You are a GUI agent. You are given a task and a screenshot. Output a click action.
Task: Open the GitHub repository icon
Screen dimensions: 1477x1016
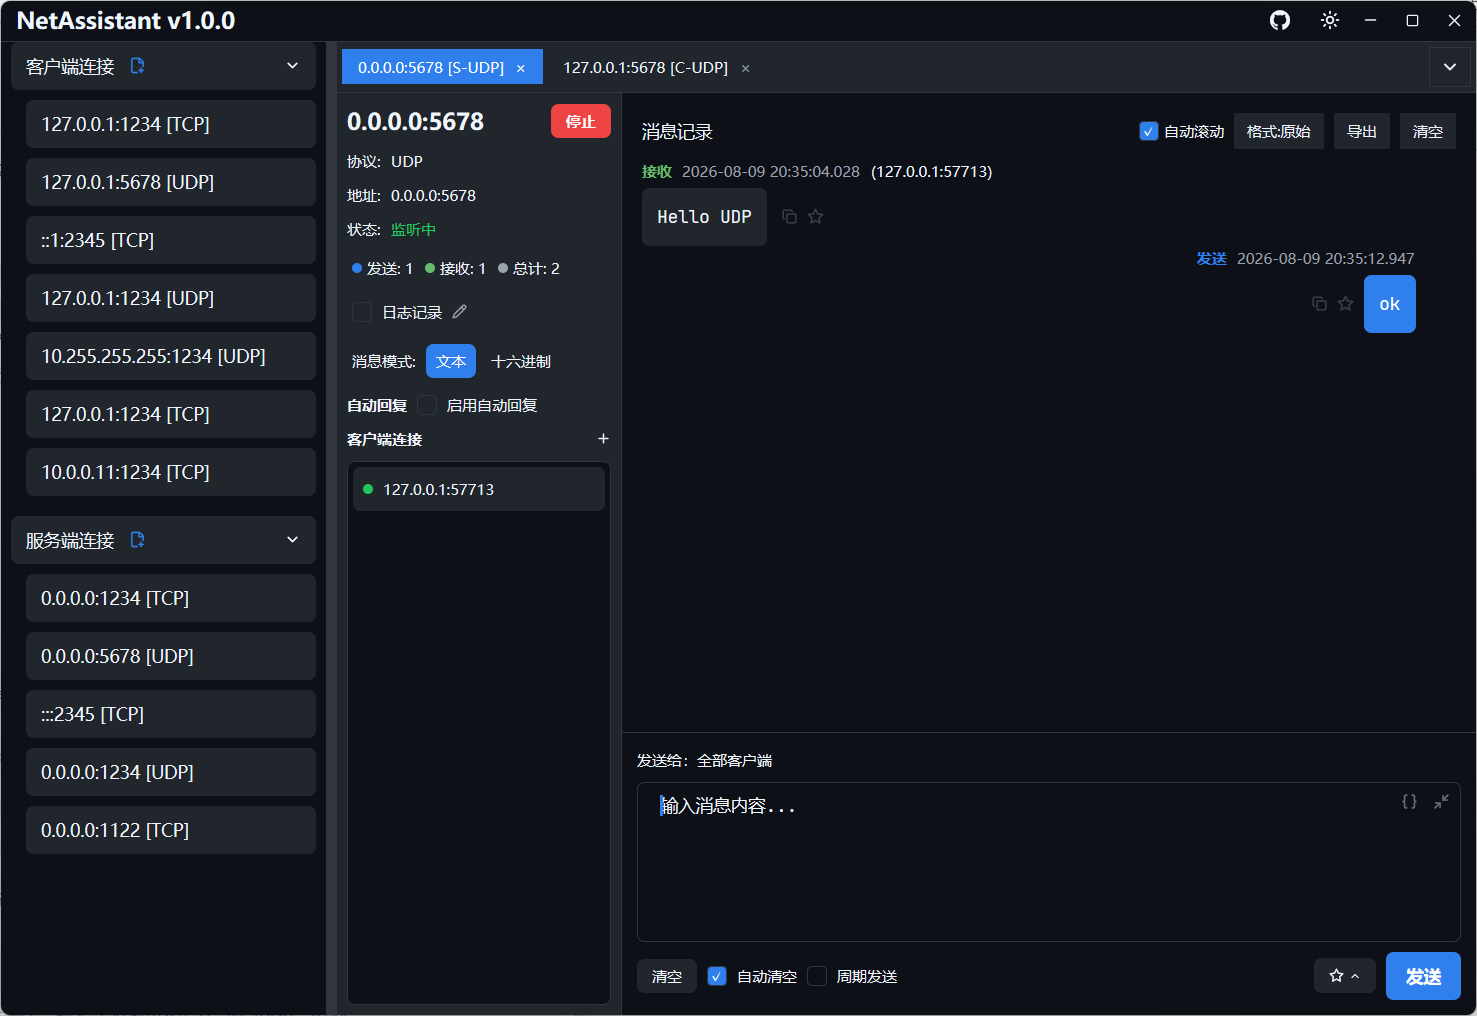(x=1280, y=20)
